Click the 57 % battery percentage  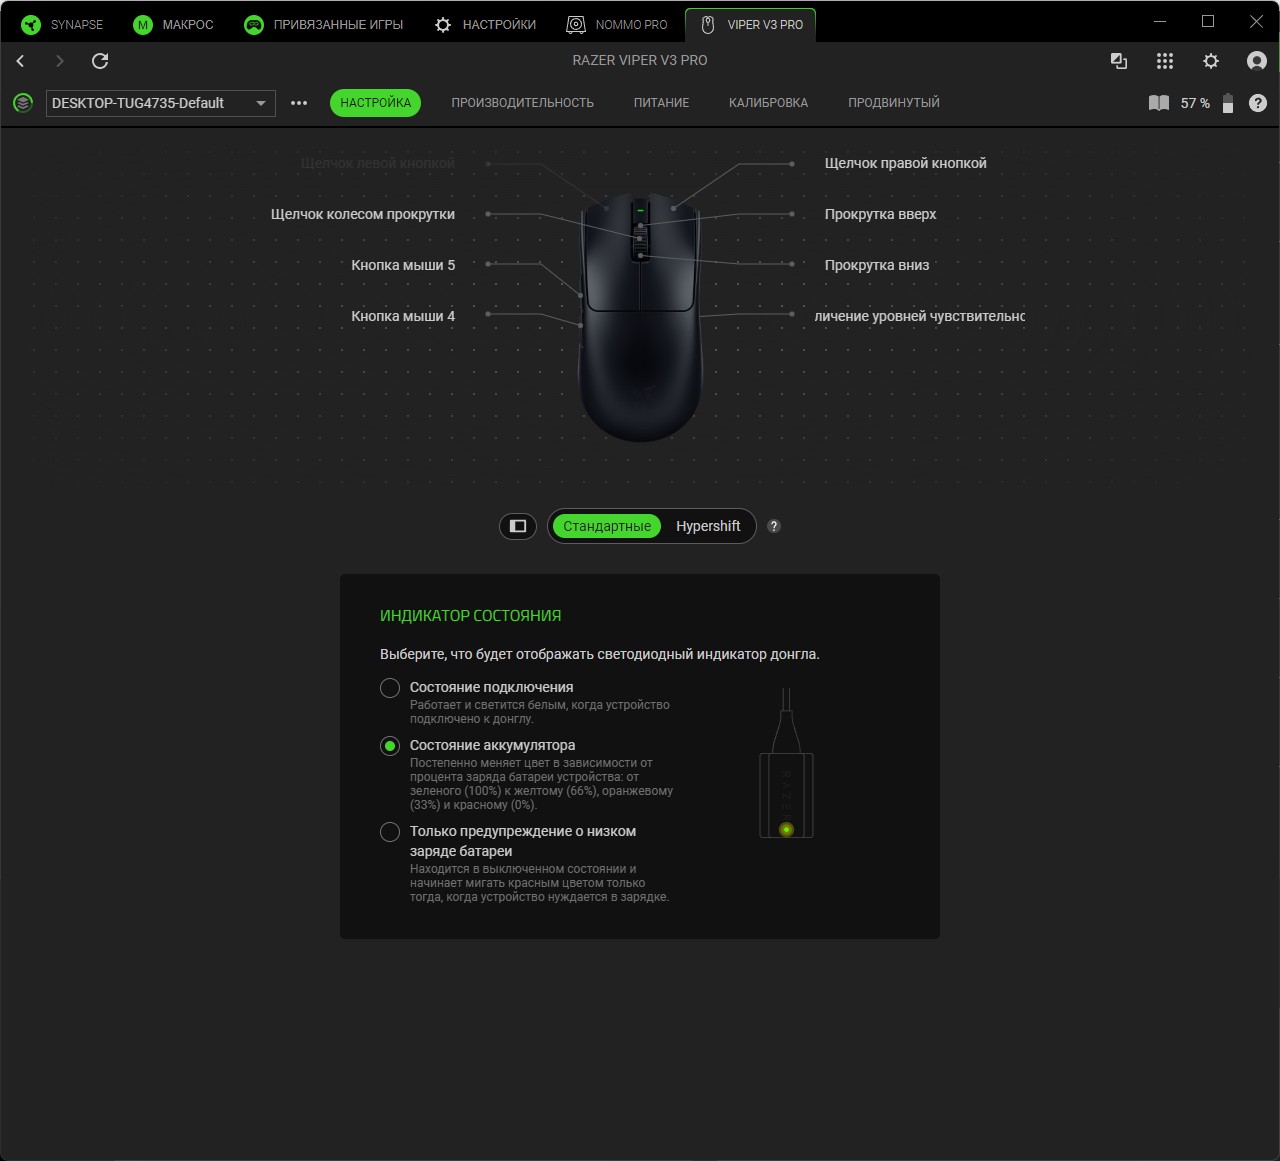point(1195,103)
